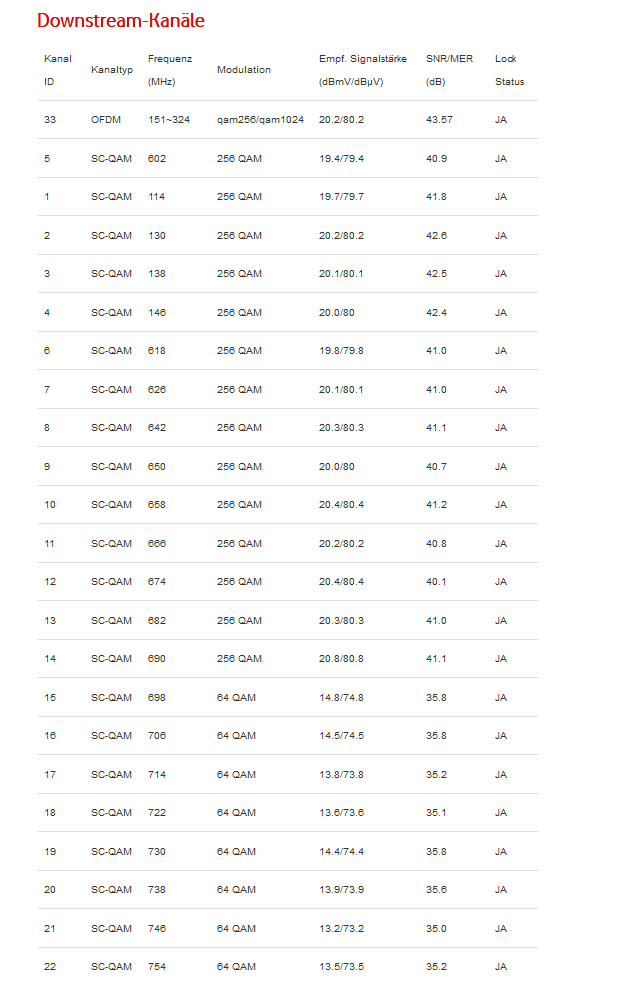The width and height of the screenshot is (636, 982).
Task: Click the Kanaltyp column header
Action: click(x=111, y=70)
